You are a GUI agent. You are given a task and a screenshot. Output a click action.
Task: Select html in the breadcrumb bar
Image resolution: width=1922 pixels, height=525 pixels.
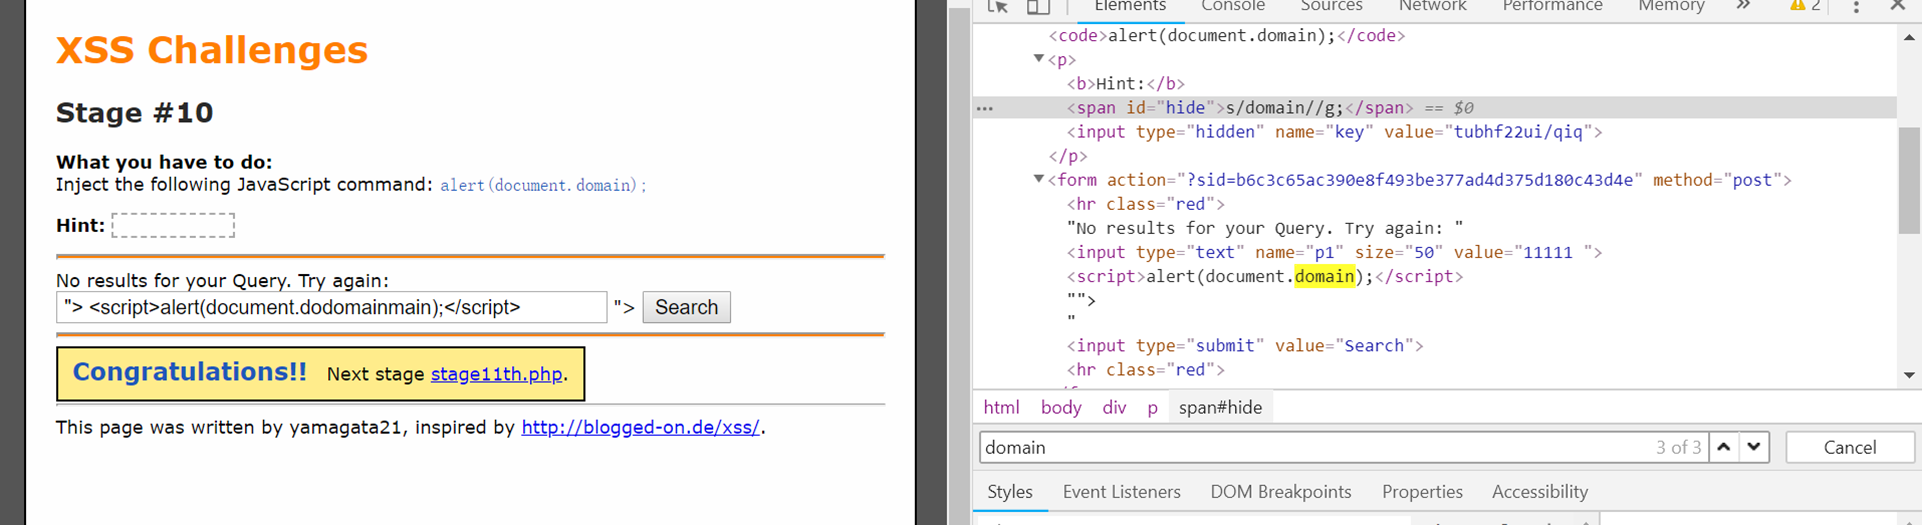pos(1001,407)
